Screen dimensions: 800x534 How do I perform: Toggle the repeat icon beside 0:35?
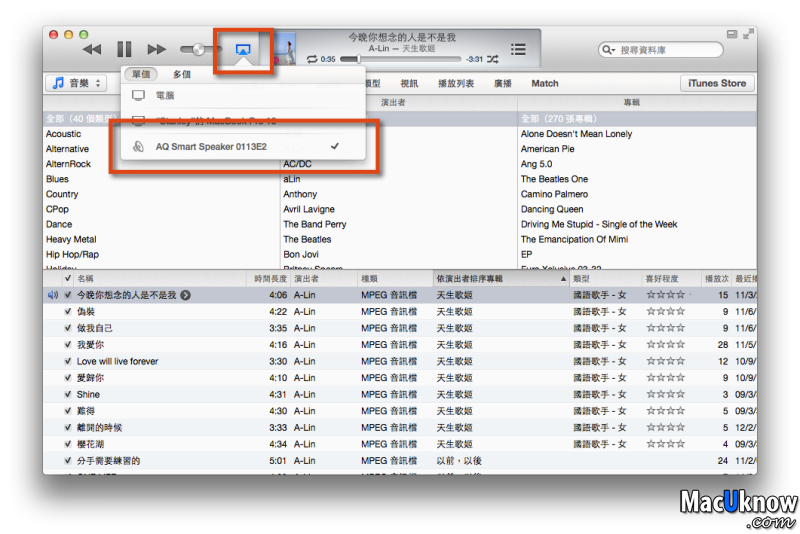coord(312,60)
